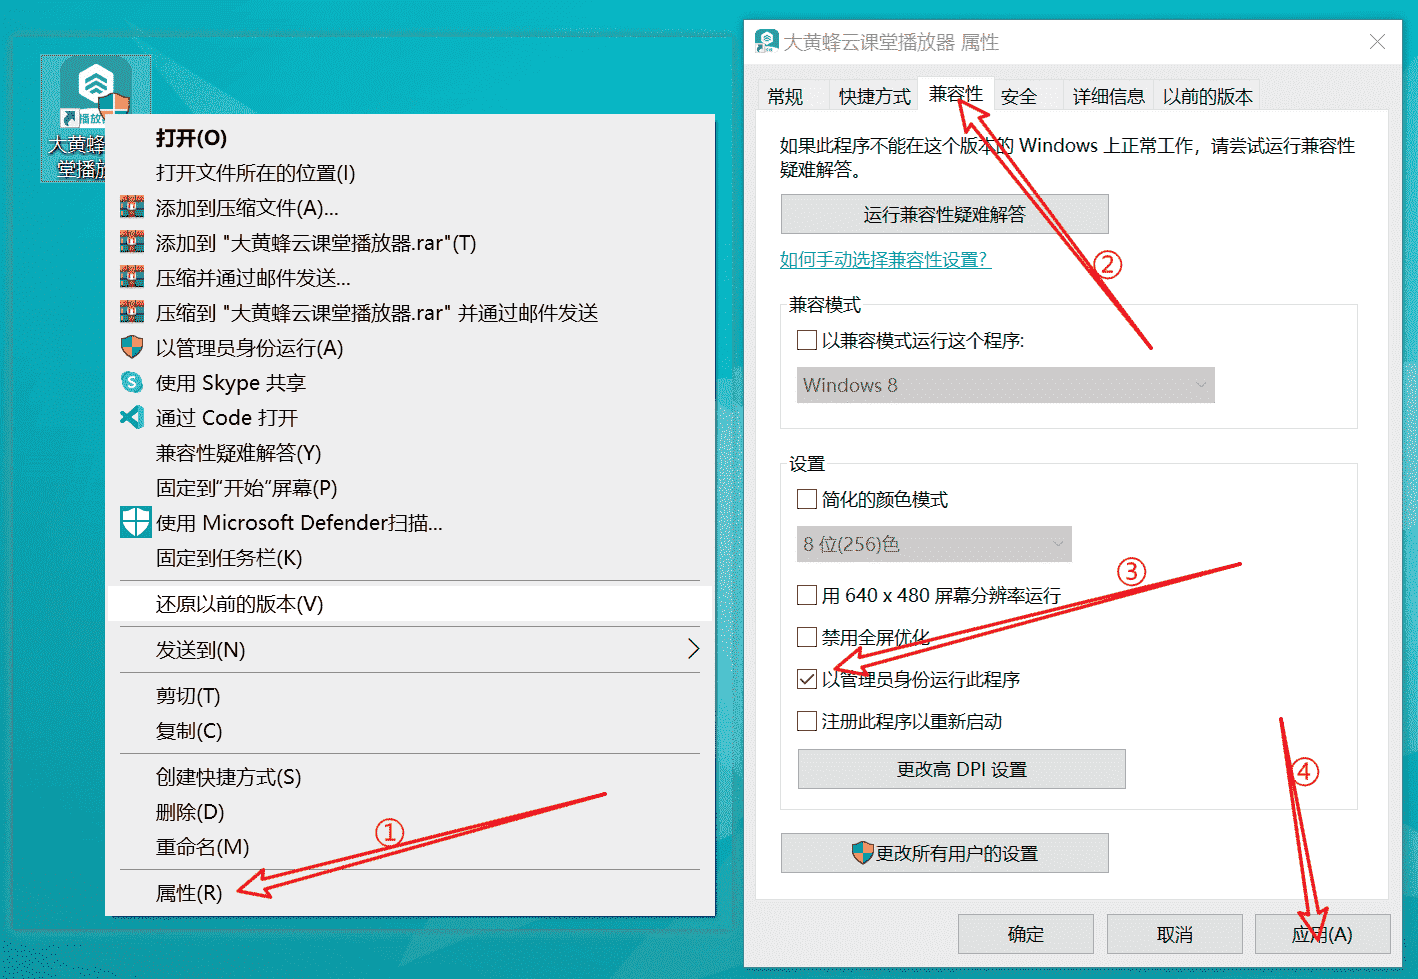Select 以管理员身份运行(A) menu entry
Viewport: 1418px width, 979px height.
410,348
